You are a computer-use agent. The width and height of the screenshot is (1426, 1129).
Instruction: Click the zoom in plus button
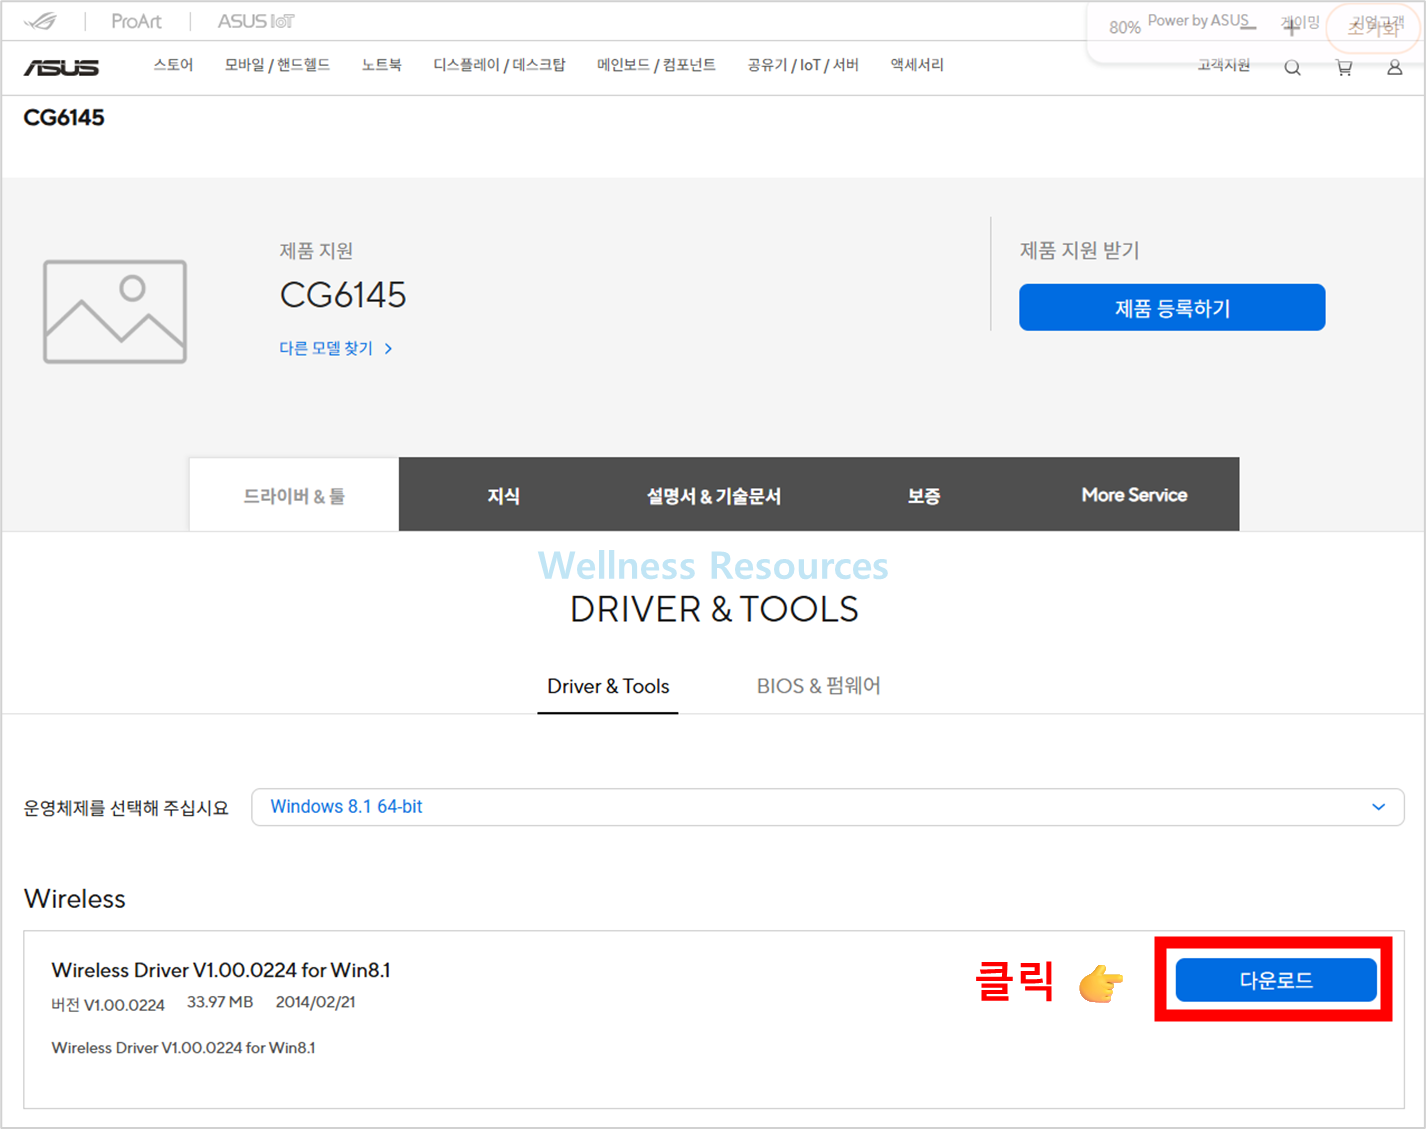pyautogui.click(x=1291, y=27)
